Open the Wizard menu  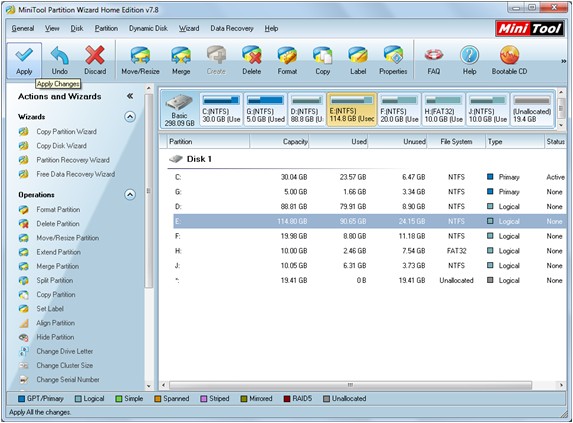coord(189,28)
